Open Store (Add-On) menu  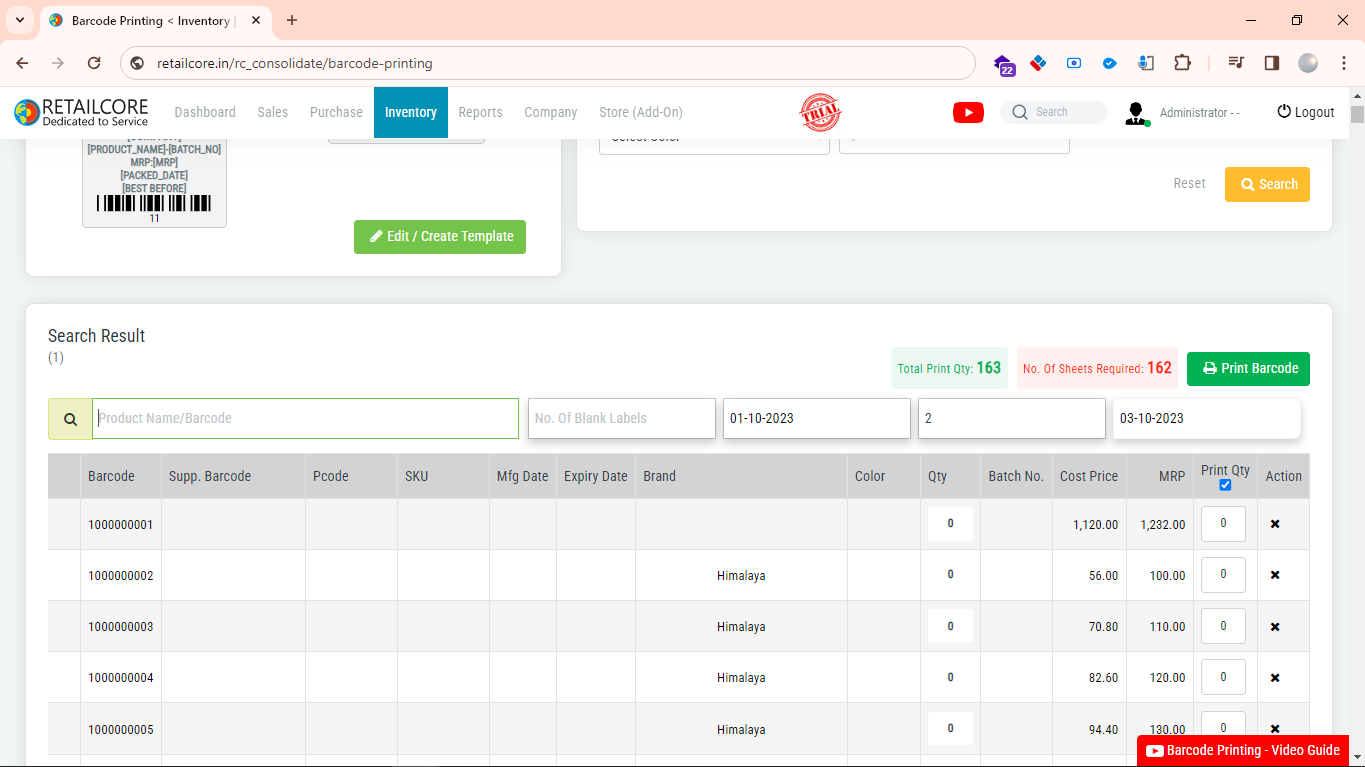pos(641,112)
